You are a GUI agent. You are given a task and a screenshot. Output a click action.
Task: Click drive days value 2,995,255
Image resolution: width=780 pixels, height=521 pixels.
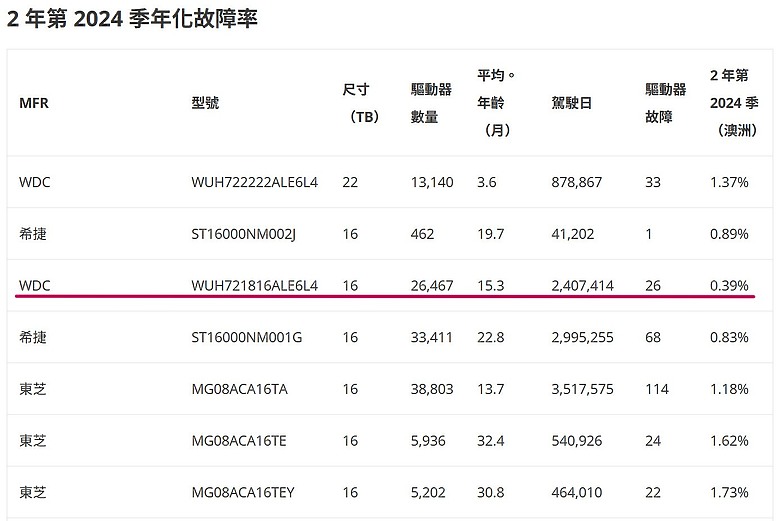click(583, 337)
